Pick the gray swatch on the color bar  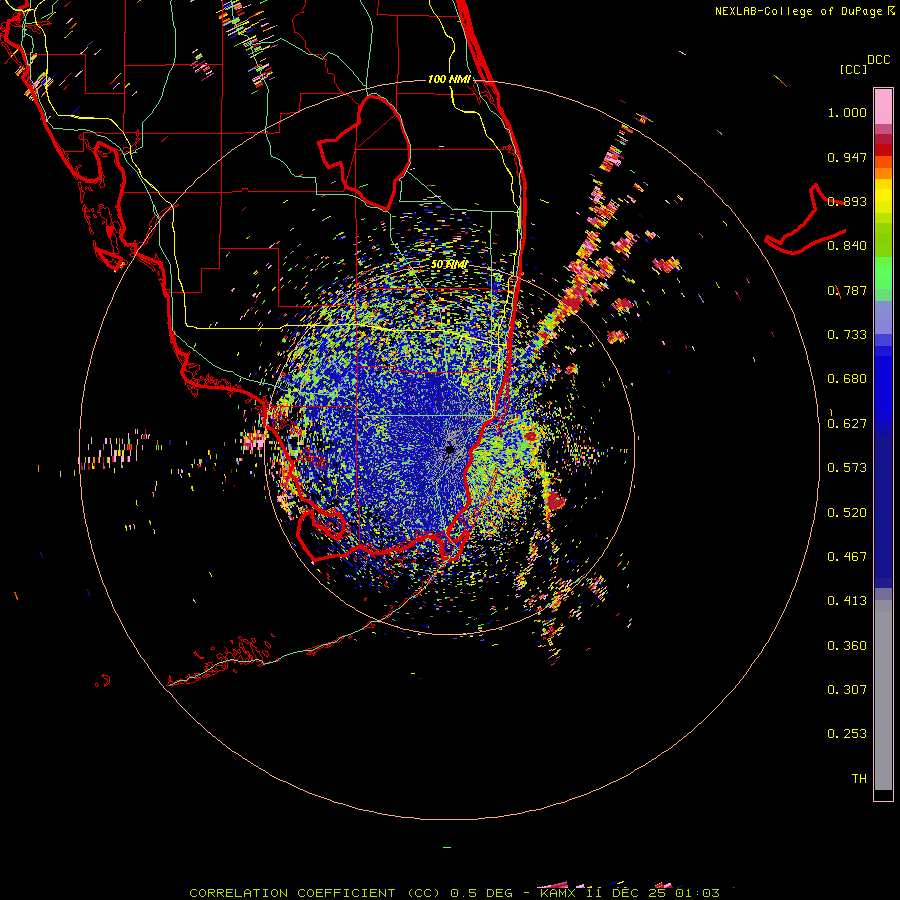point(883,695)
